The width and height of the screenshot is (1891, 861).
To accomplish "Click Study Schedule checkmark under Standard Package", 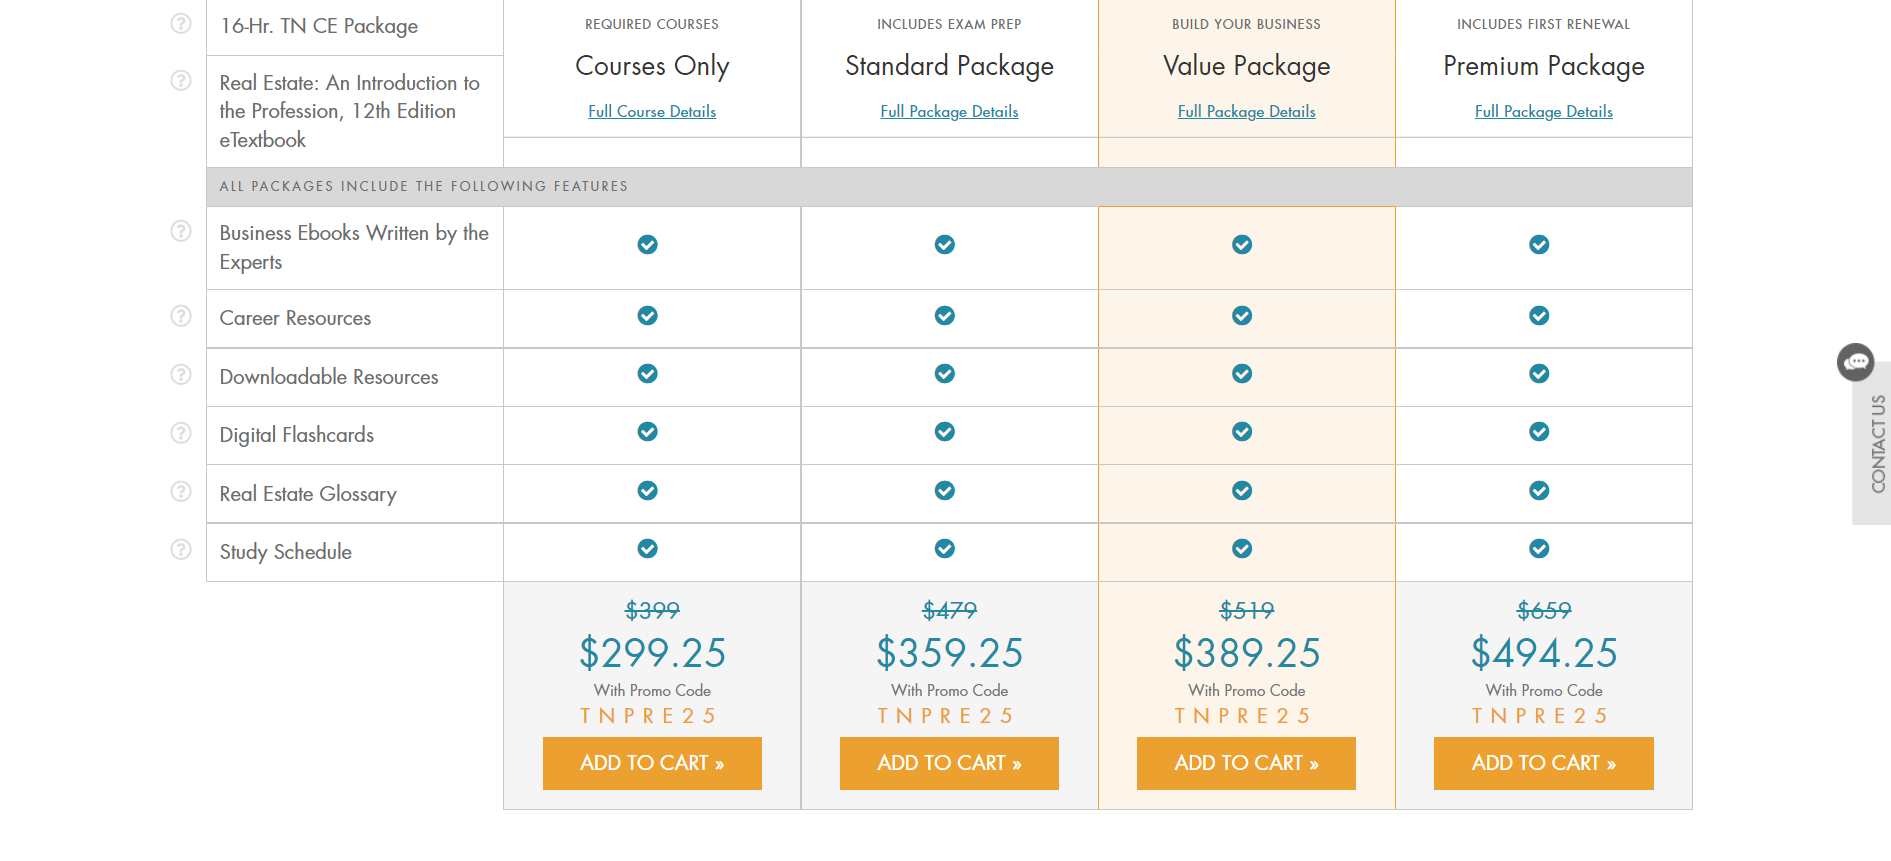I will point(945,548).
